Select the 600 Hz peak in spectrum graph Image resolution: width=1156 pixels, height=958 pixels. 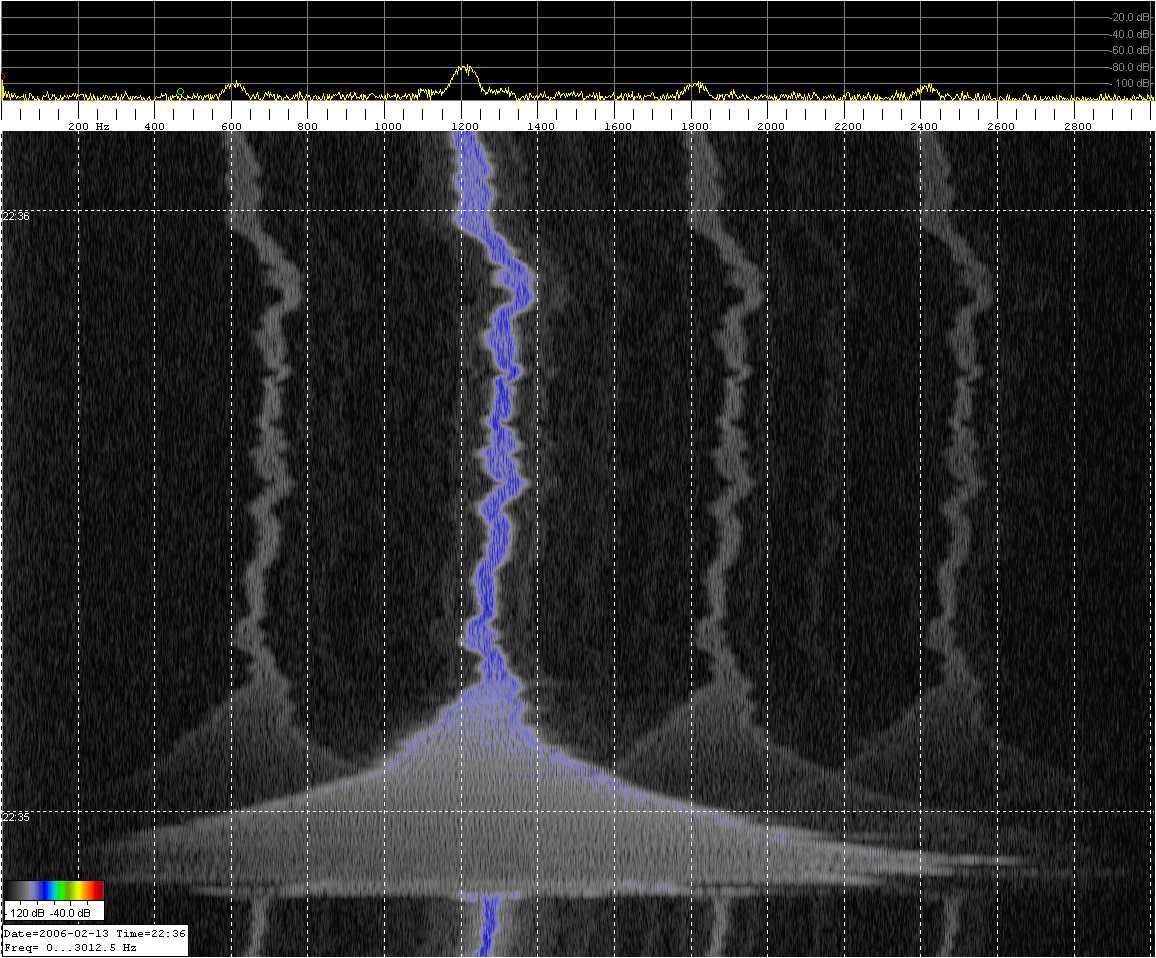coord(233,85)
